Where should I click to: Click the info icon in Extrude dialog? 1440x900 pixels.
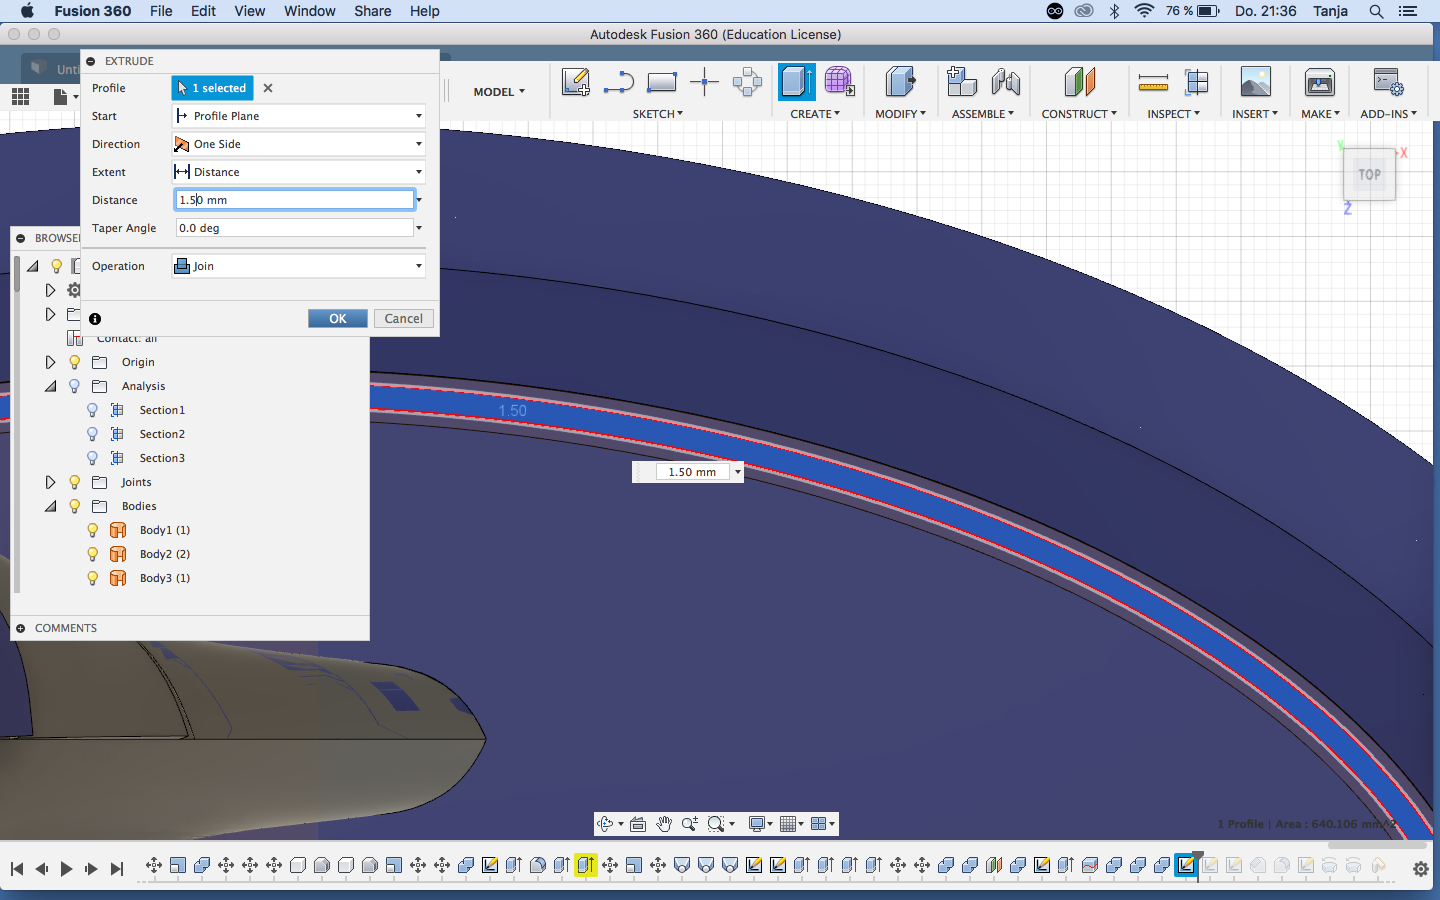coord(95,319)
